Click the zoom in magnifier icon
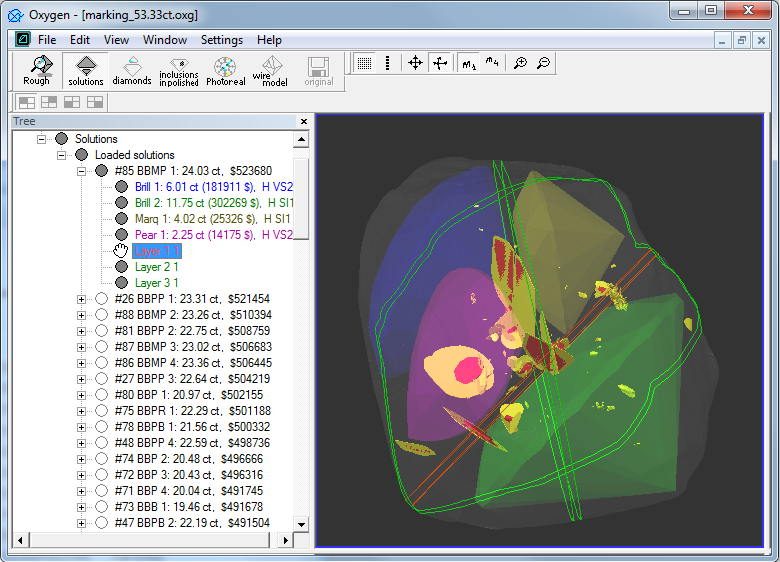780x562 pixels. (520, 63)
